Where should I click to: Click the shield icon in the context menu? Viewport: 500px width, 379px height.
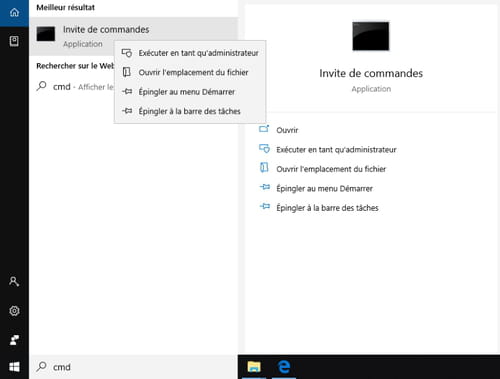(127, 53)
